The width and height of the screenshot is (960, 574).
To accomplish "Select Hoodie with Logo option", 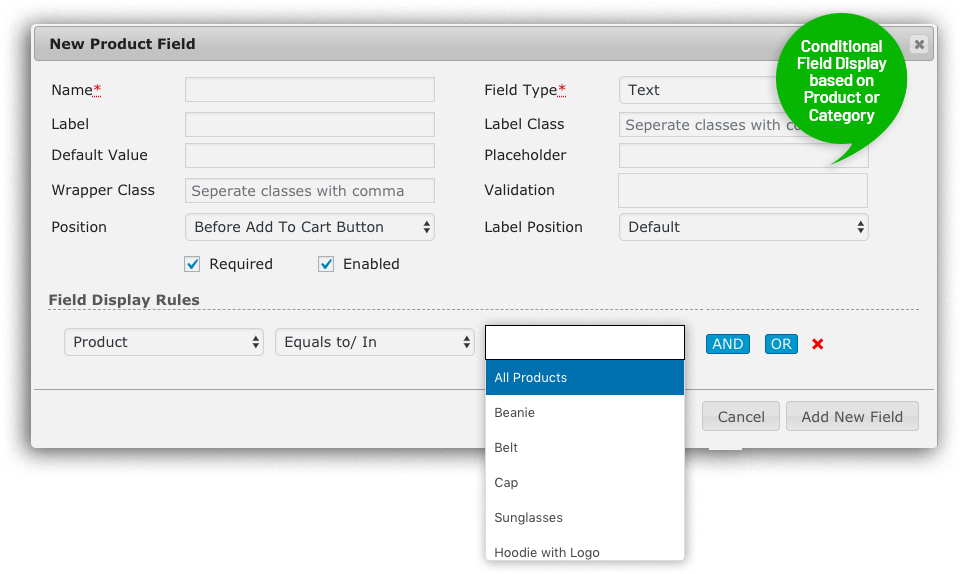I will (x=585, y=550).
